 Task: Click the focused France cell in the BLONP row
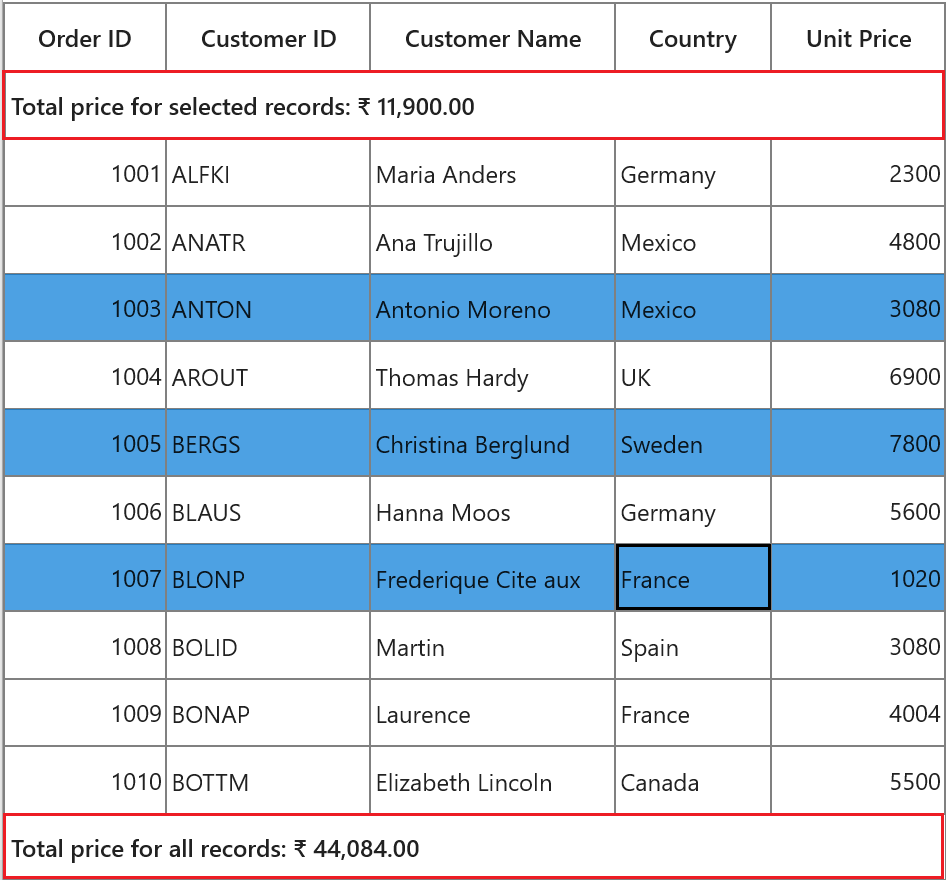pos(693,578)
